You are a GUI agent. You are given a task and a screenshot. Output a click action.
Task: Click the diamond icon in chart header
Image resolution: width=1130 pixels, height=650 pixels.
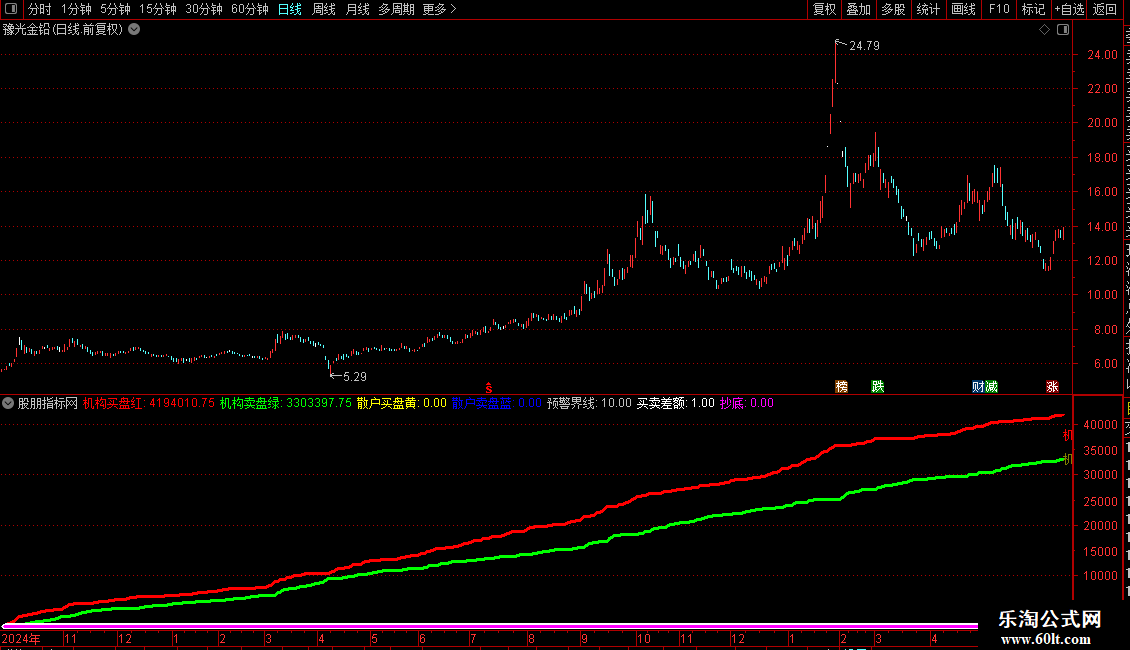tap(1044, 30)
